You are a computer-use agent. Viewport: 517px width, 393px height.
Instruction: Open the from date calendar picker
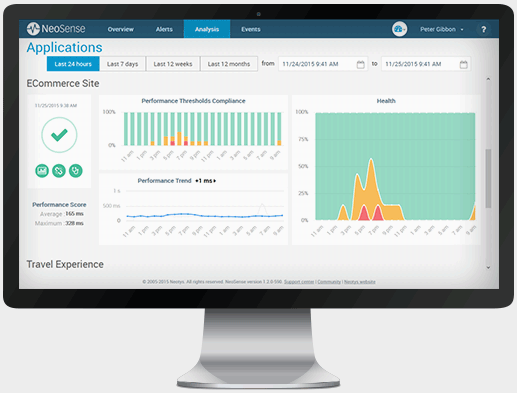pos(360,64)
